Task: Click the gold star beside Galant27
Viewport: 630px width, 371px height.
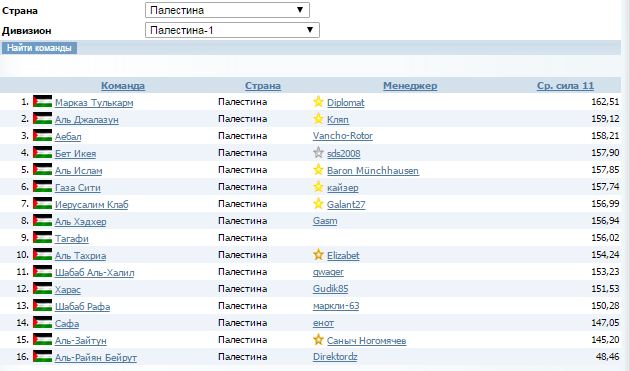Action: pyautogui.click(x=318, y=204)
